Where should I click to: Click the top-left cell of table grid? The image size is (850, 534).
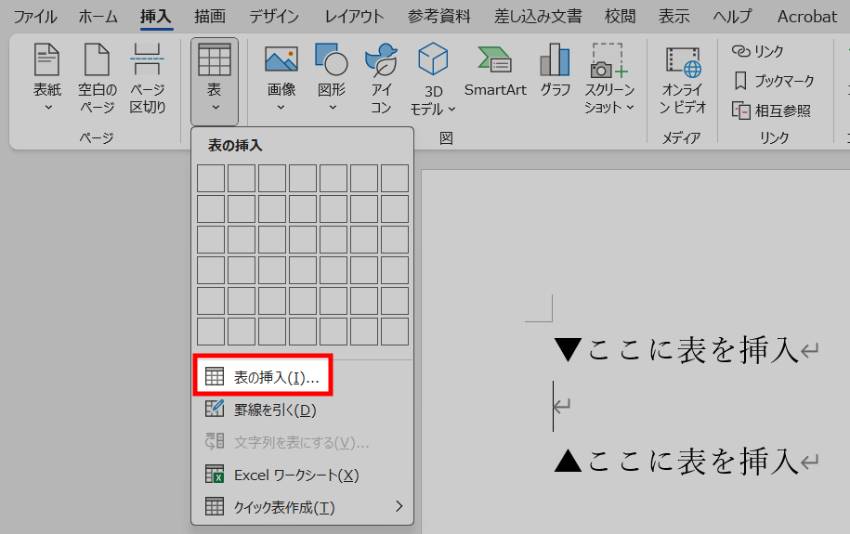[211, 178]
